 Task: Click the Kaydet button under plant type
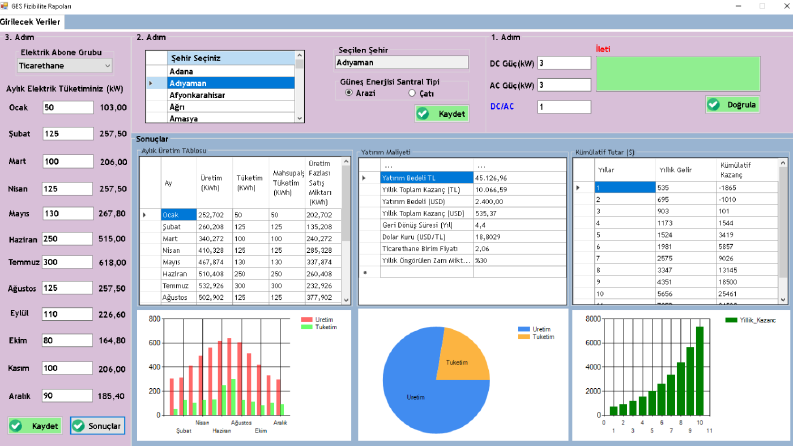coord(442,114)
